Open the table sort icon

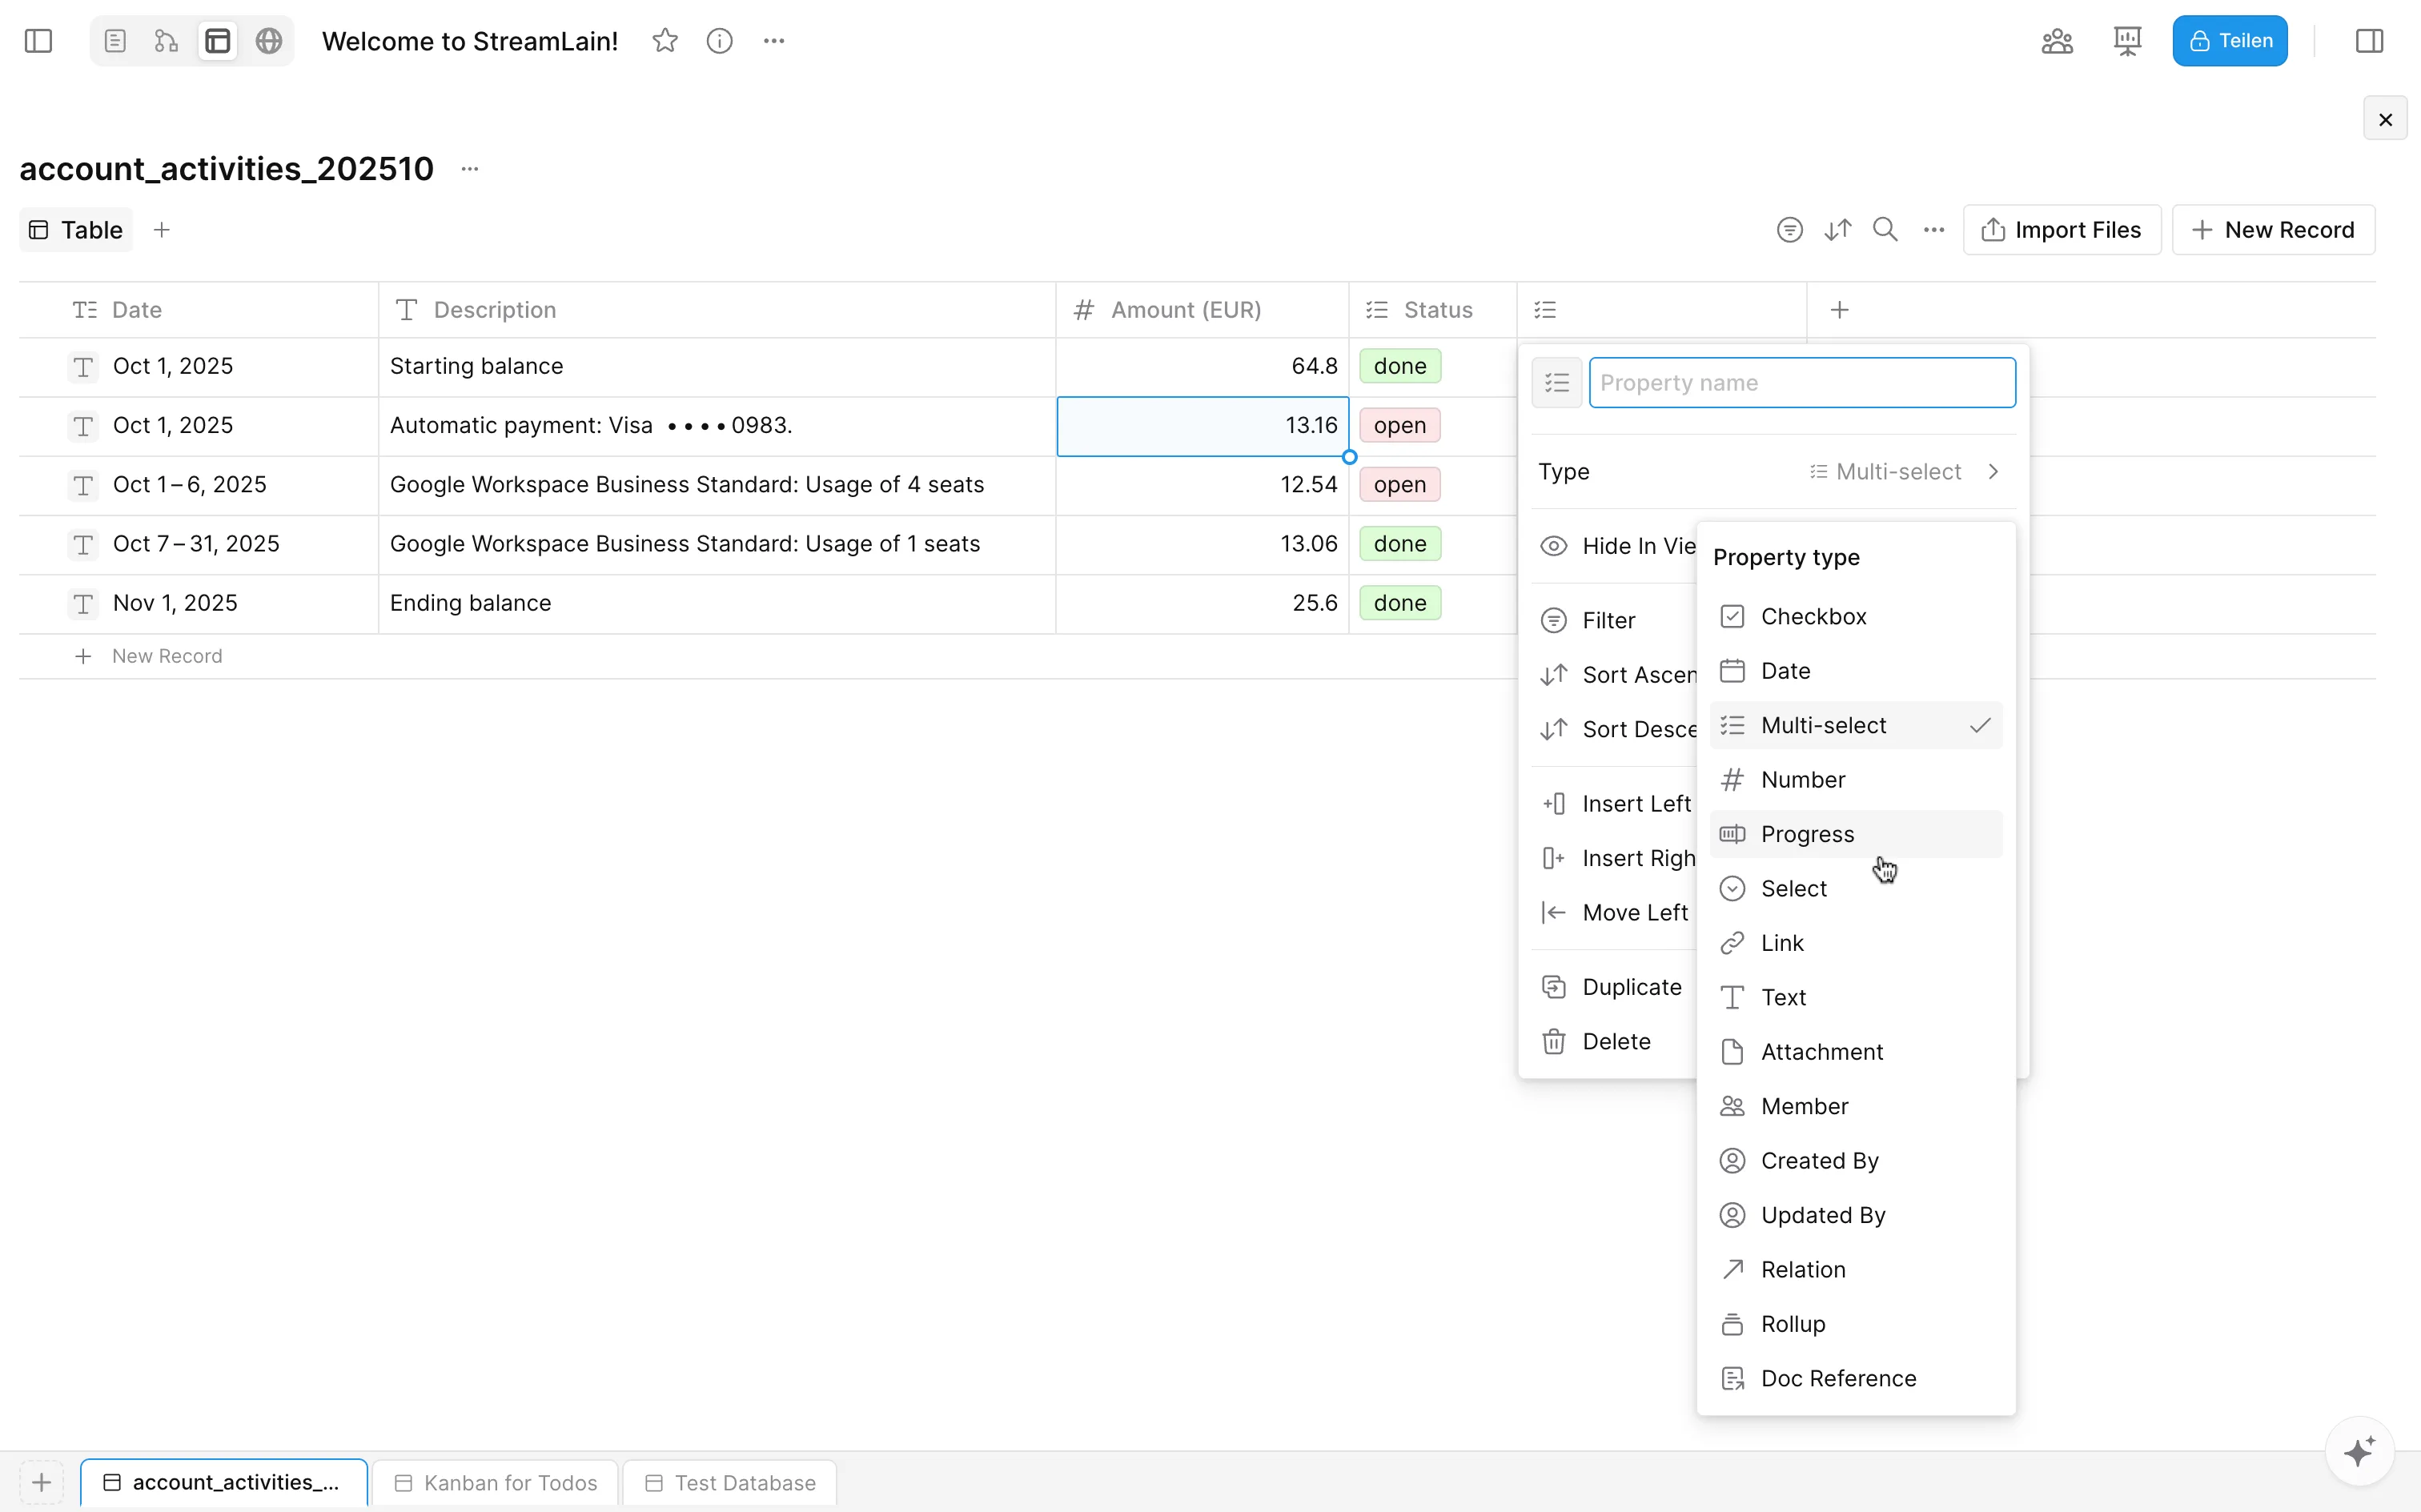pyautogui.click(x=1838, y=230)
